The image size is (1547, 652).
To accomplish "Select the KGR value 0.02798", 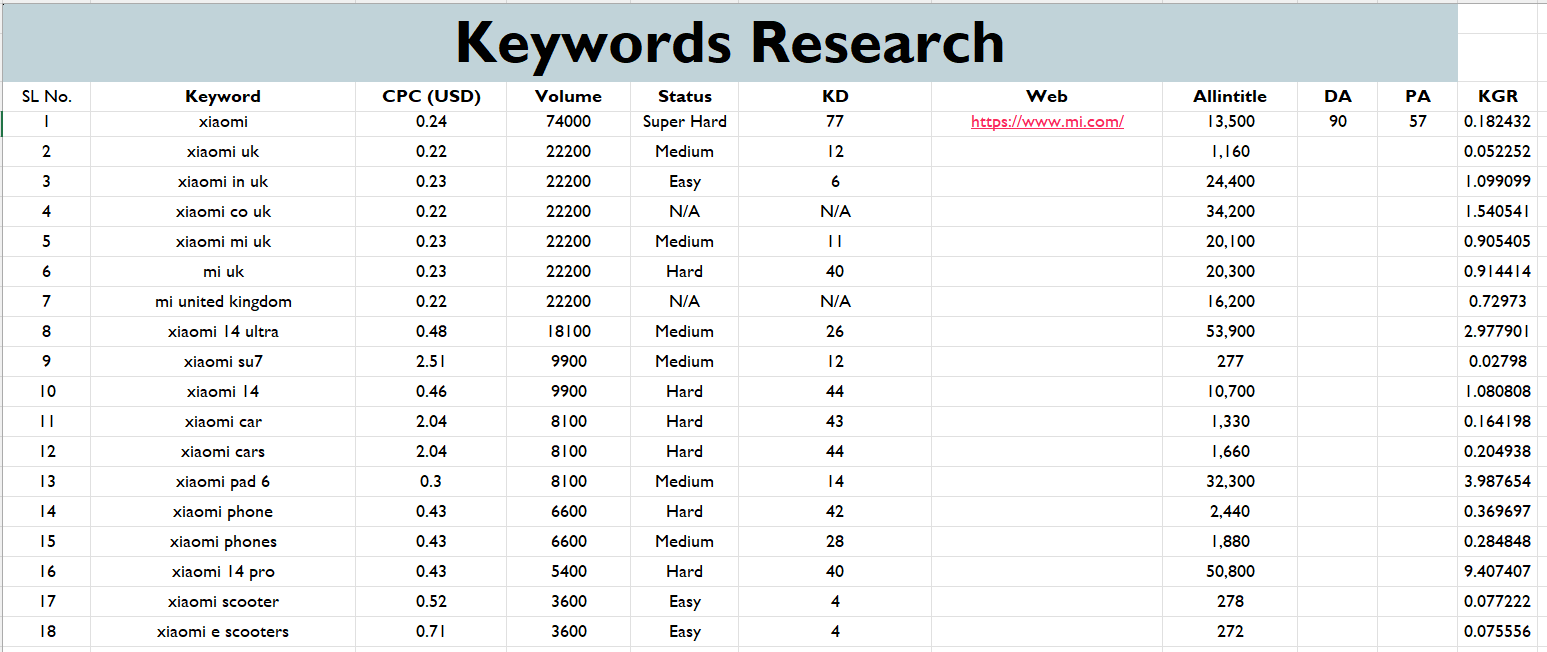I will 1498,362.
